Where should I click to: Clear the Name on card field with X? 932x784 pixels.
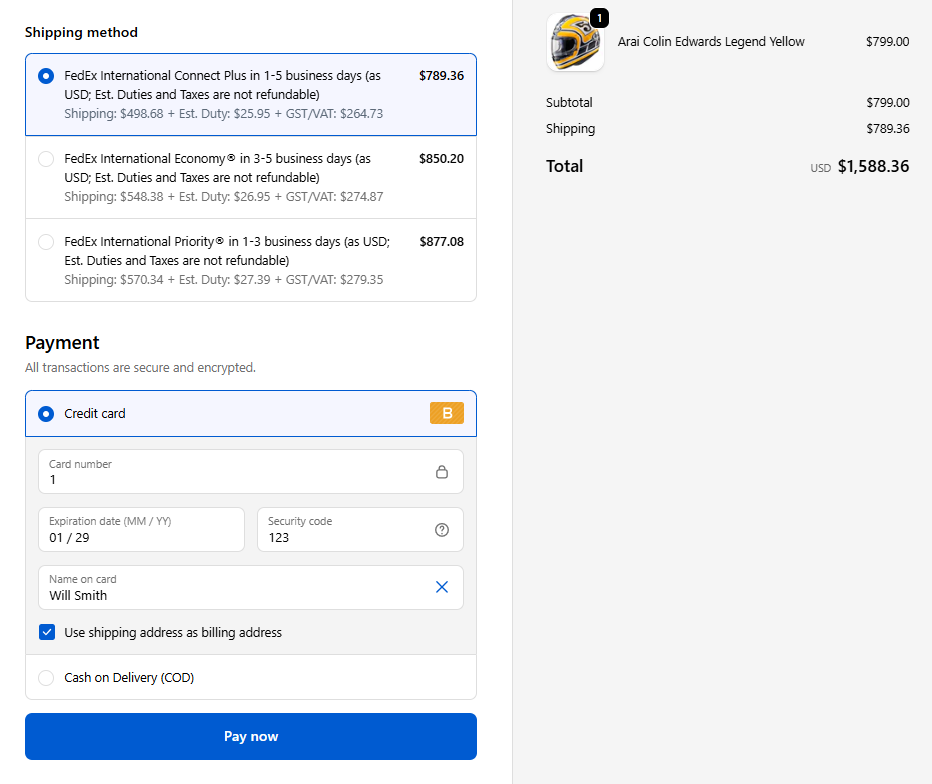click(x=442, y=587)
